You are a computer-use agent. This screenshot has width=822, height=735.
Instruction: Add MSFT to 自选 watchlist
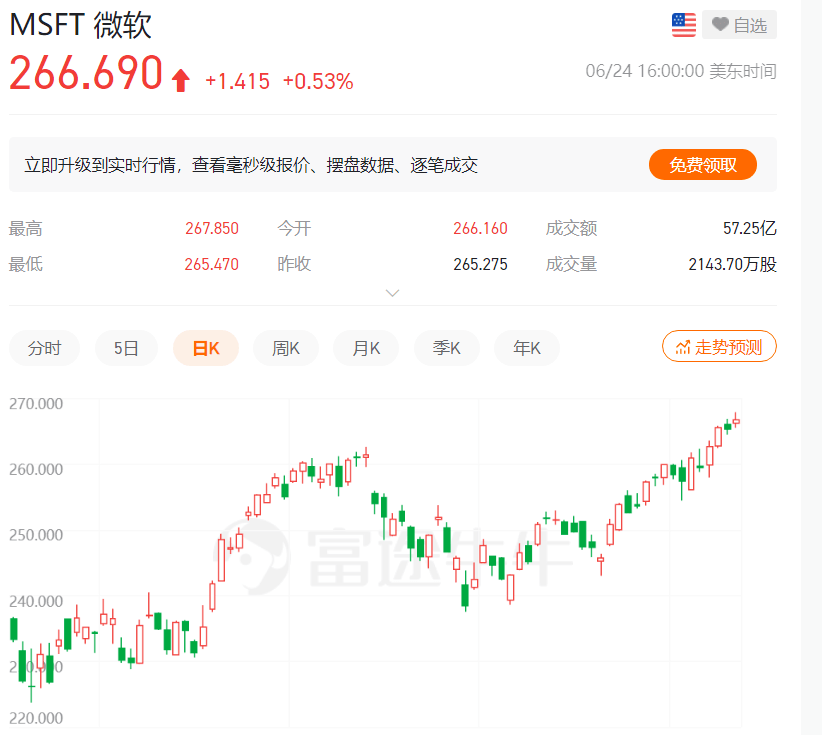click(739, 25)
